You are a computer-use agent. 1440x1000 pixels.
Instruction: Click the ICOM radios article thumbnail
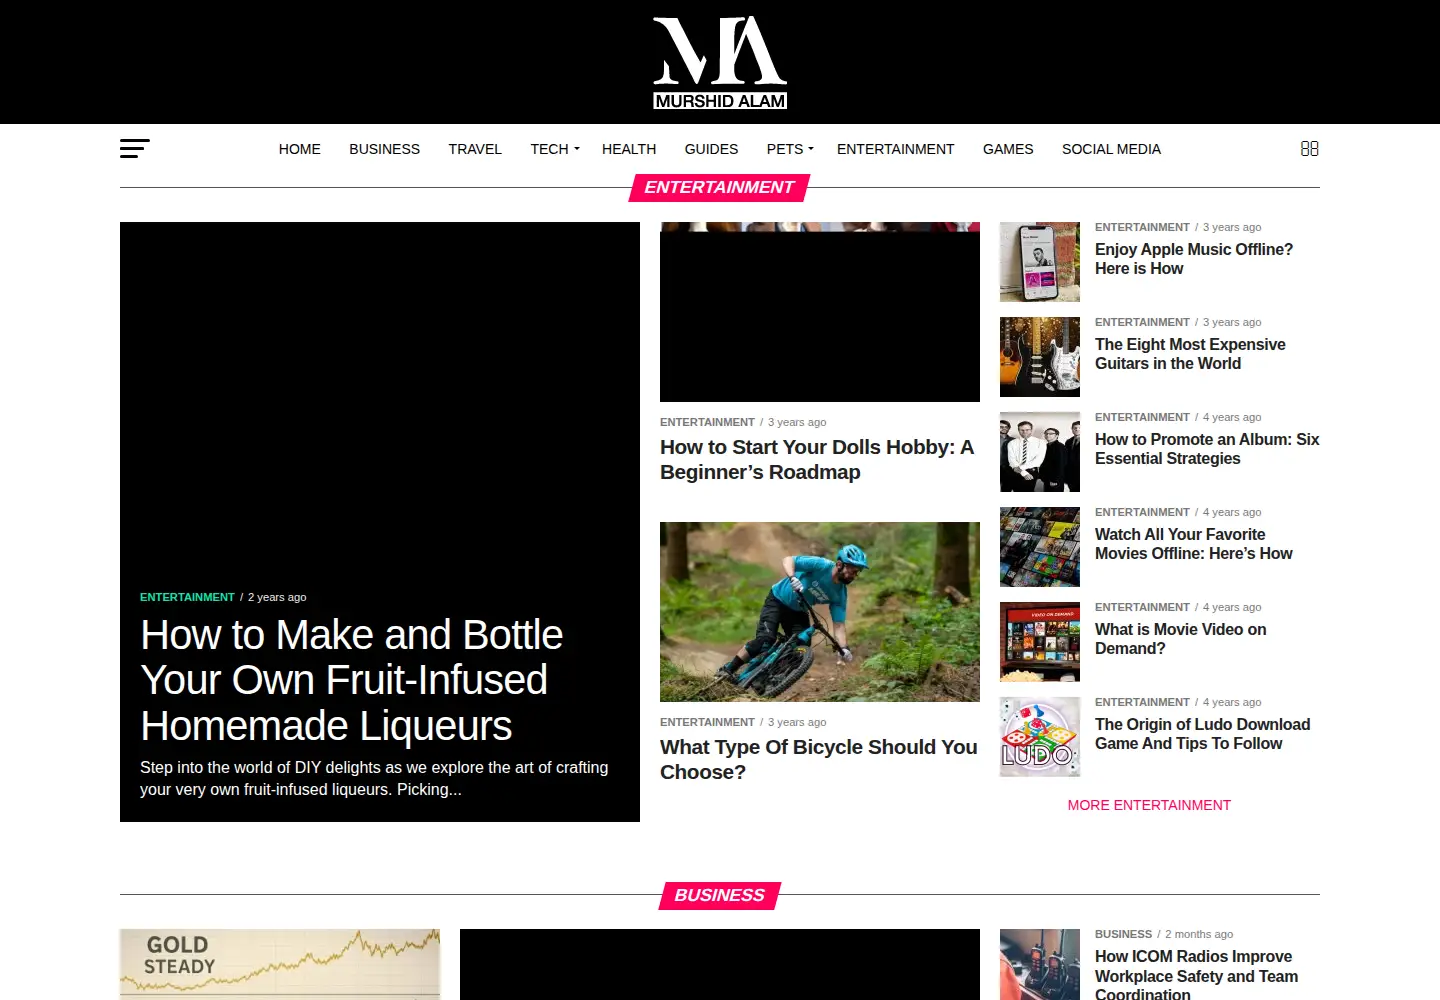1040,964
